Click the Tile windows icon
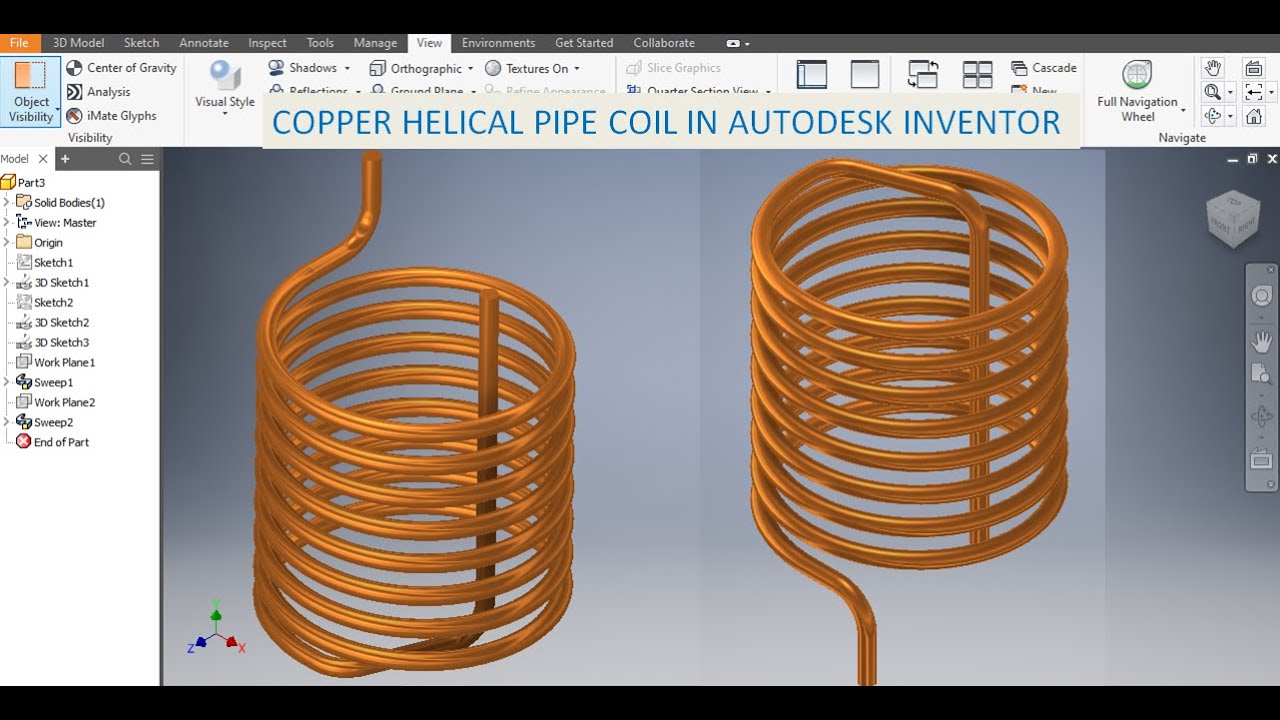The width and height of the screenshot is (1280, 720). pyautogui.click(x=977, y=75)
